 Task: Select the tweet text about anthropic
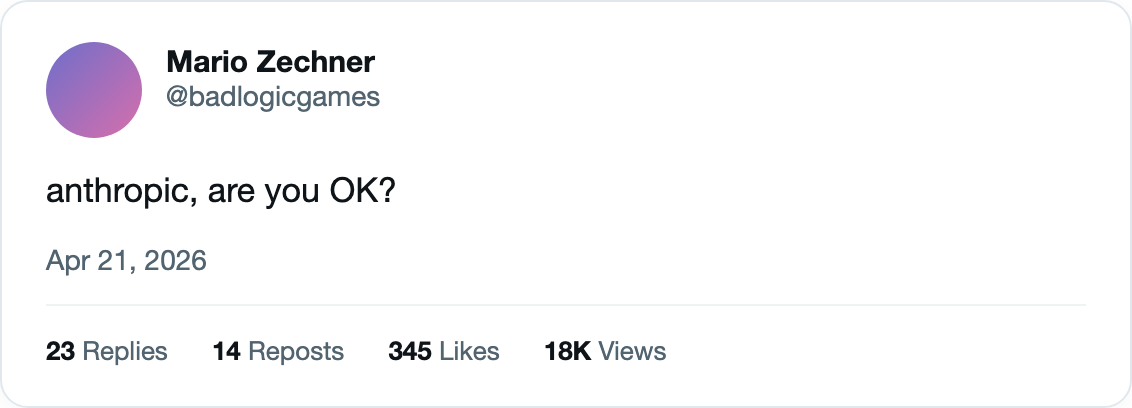[x=221, y=192]
